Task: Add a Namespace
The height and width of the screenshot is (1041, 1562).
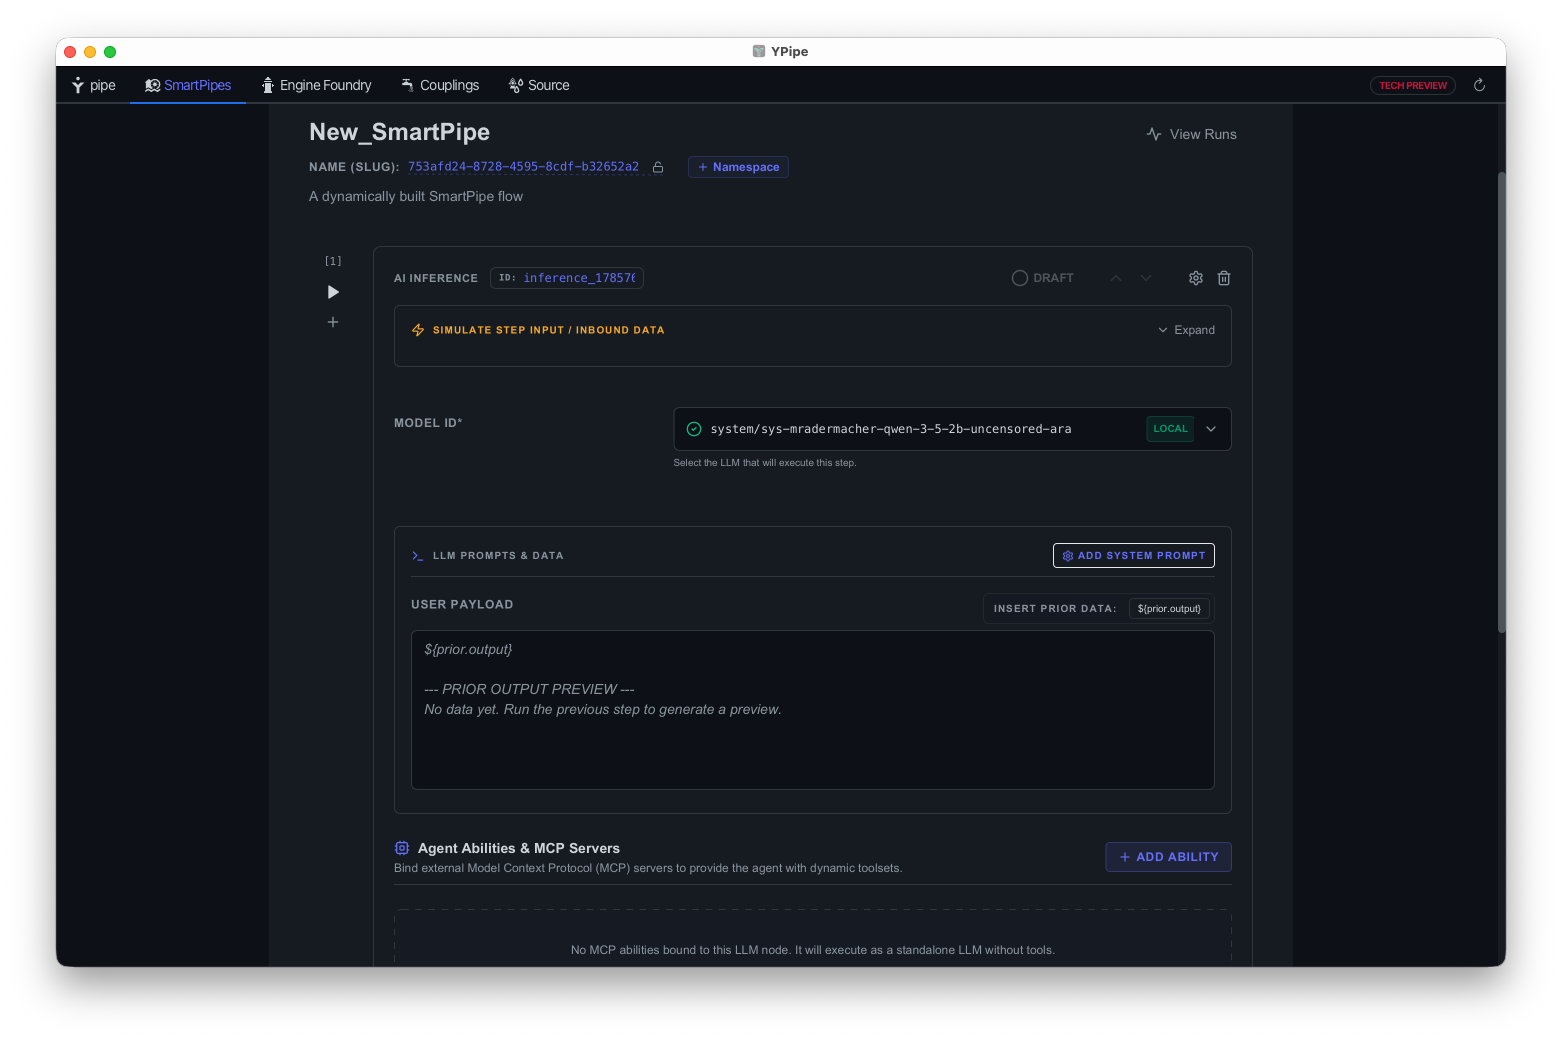Action: point(738,167)
